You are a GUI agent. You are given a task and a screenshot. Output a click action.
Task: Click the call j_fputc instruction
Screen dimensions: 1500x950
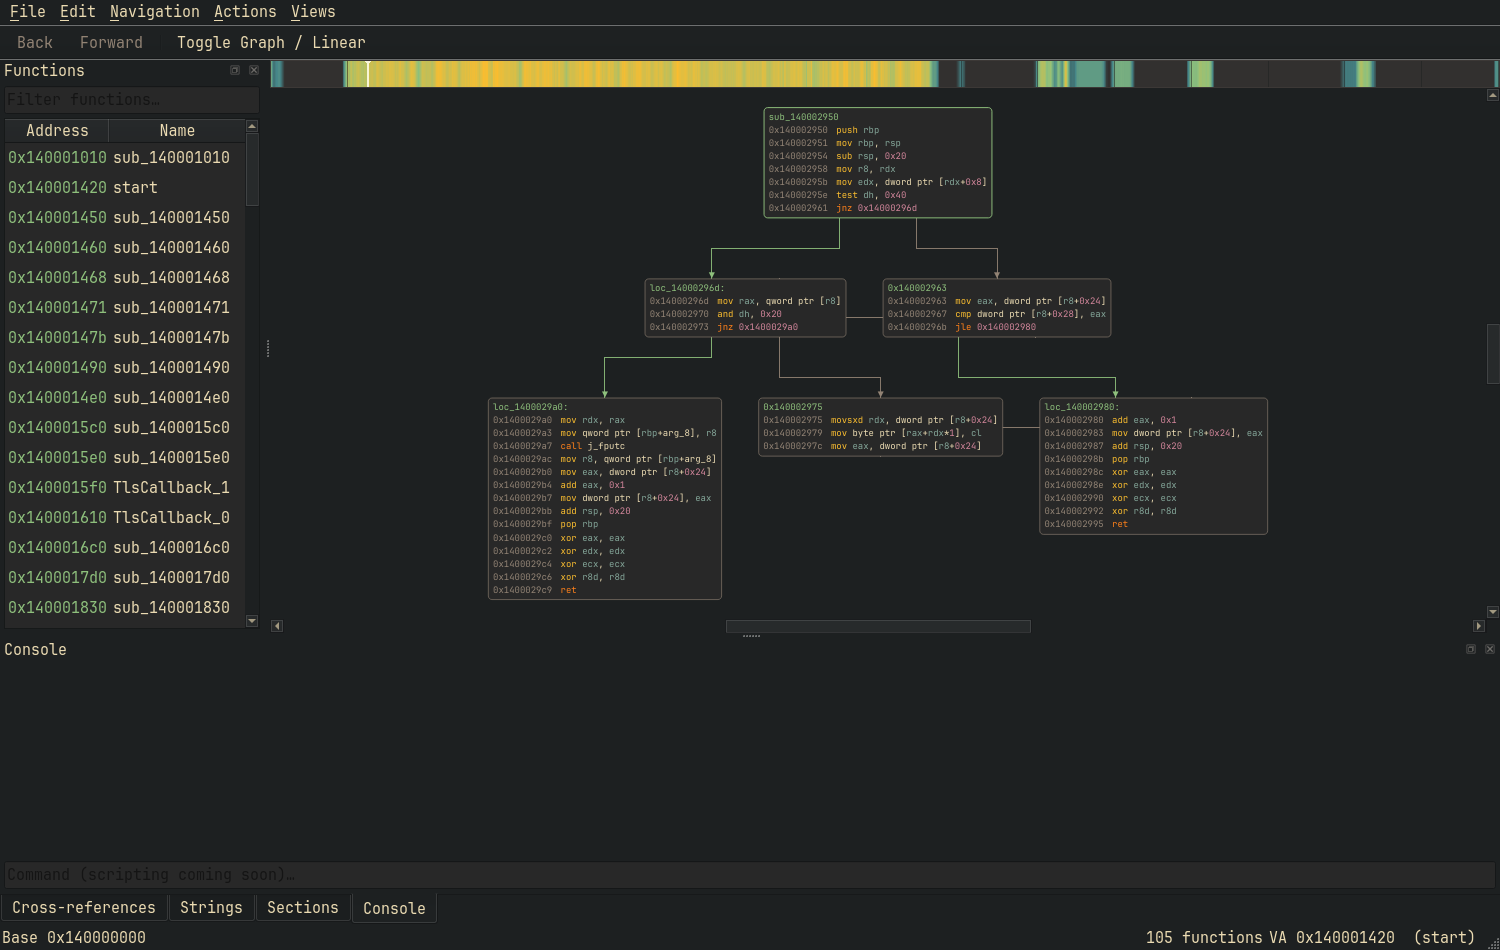592,446
